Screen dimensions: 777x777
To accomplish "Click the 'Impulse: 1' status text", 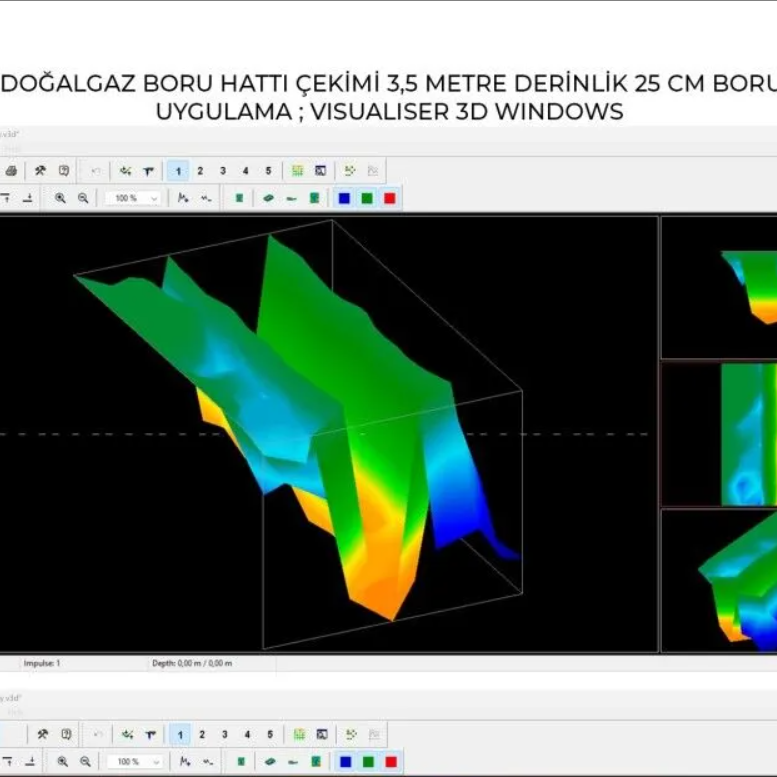I will (x=42, y=663).
